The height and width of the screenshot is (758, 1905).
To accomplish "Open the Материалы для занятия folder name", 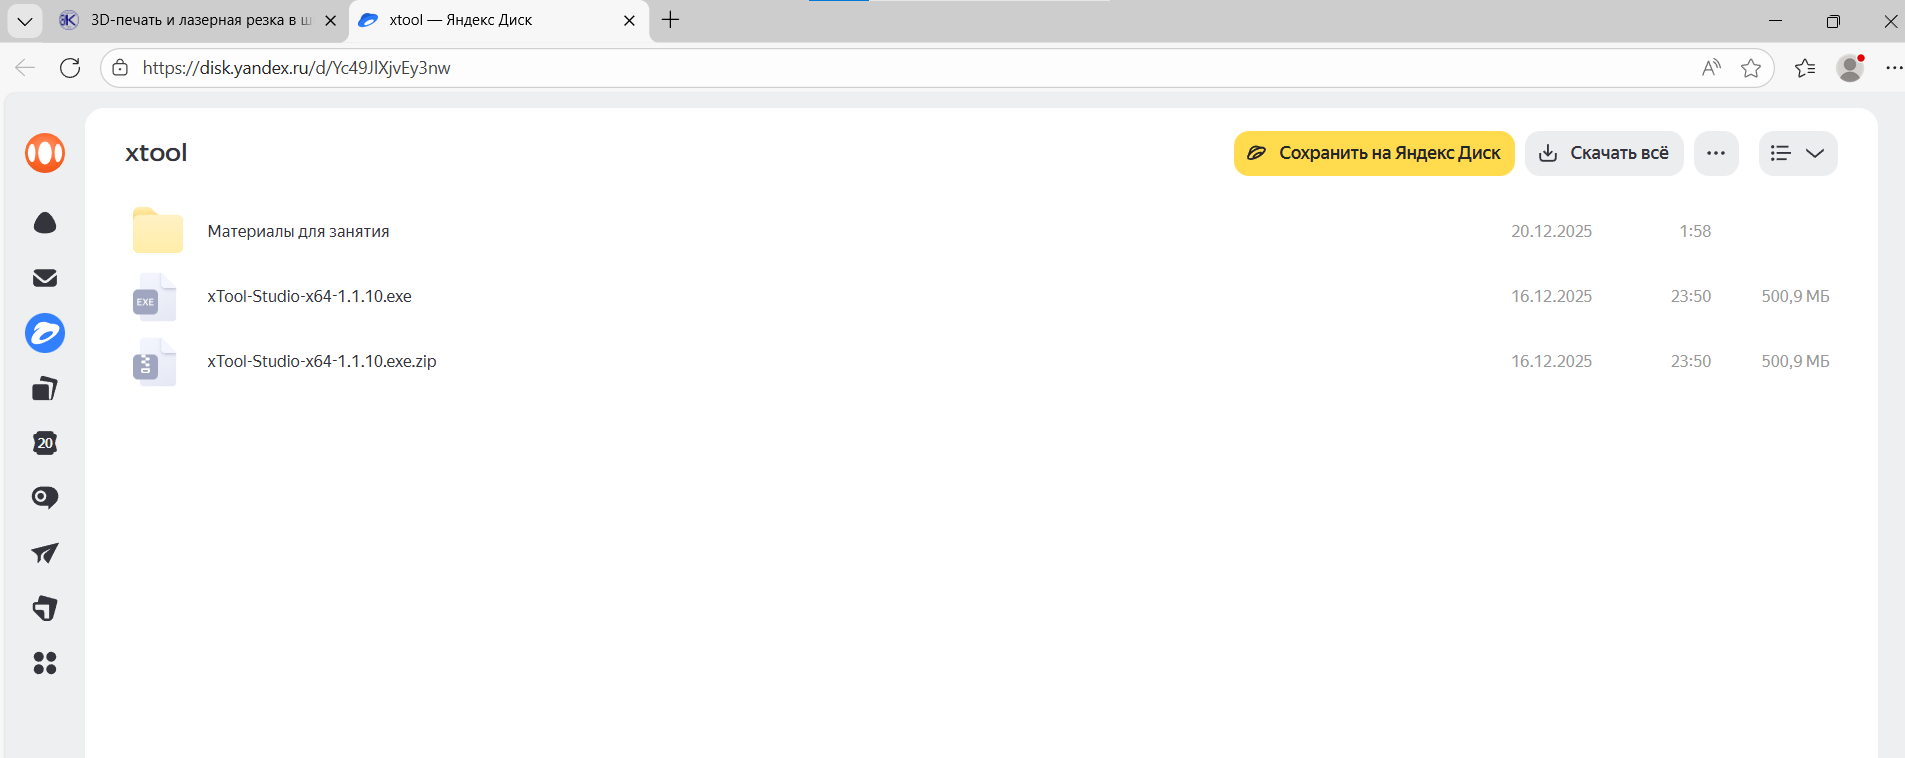I will (x=298, y=231).
